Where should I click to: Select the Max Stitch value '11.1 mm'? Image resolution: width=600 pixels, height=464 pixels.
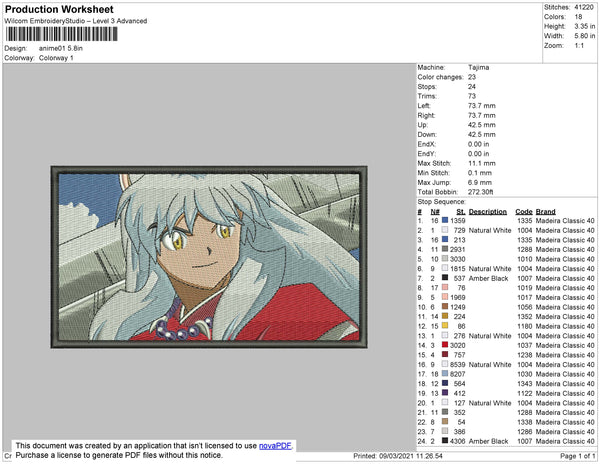coord(482,163)
